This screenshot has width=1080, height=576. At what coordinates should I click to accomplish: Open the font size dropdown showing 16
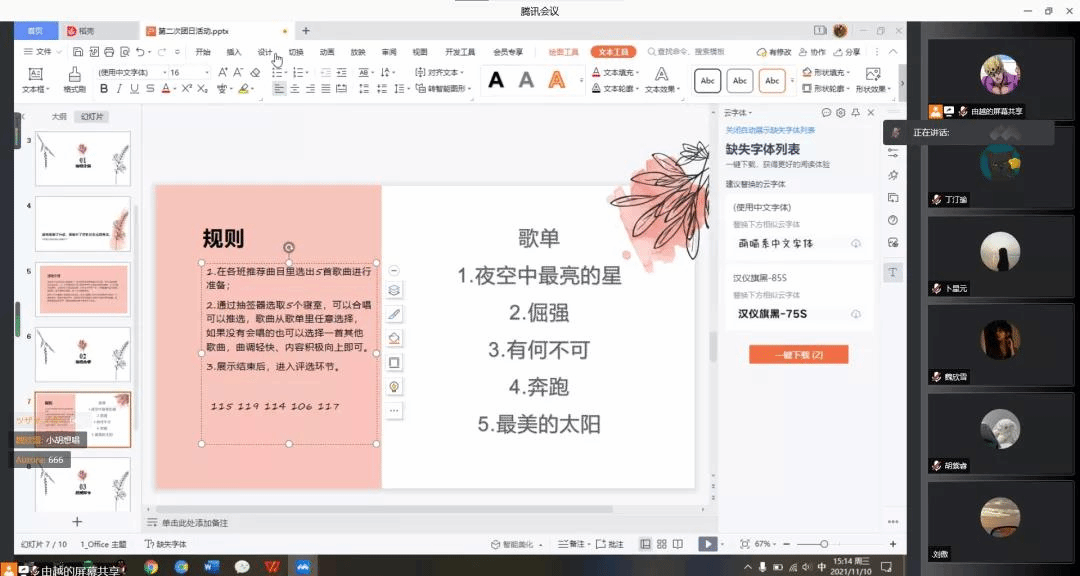[188, 72]
